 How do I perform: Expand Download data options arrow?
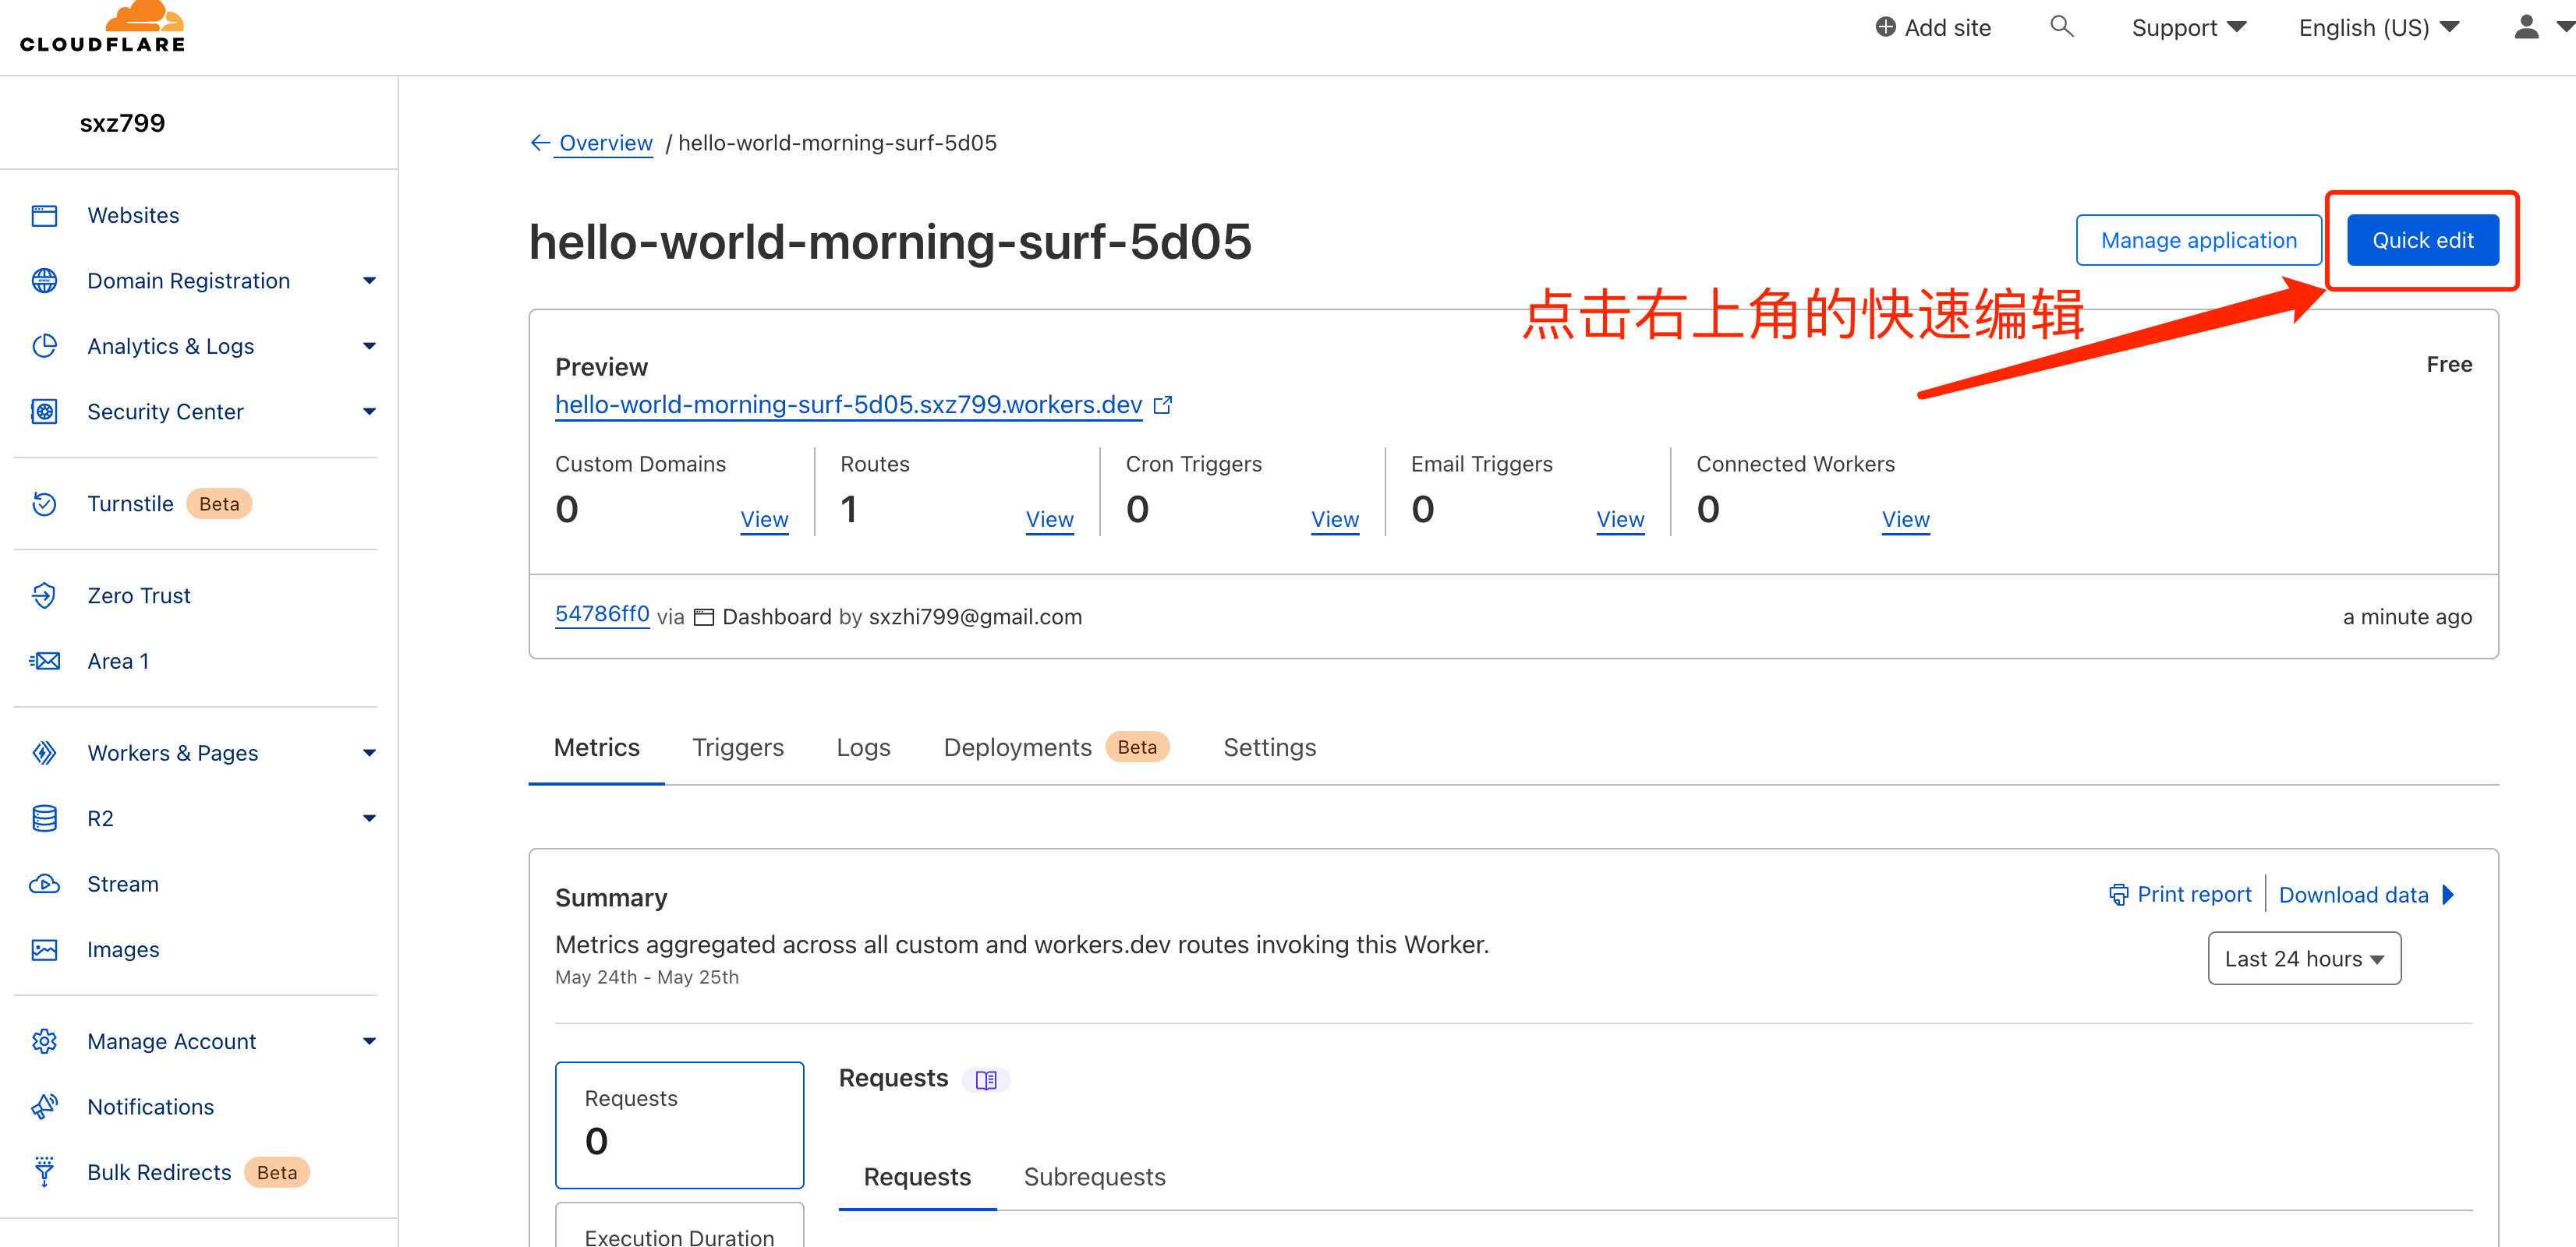pos(2449,895)
